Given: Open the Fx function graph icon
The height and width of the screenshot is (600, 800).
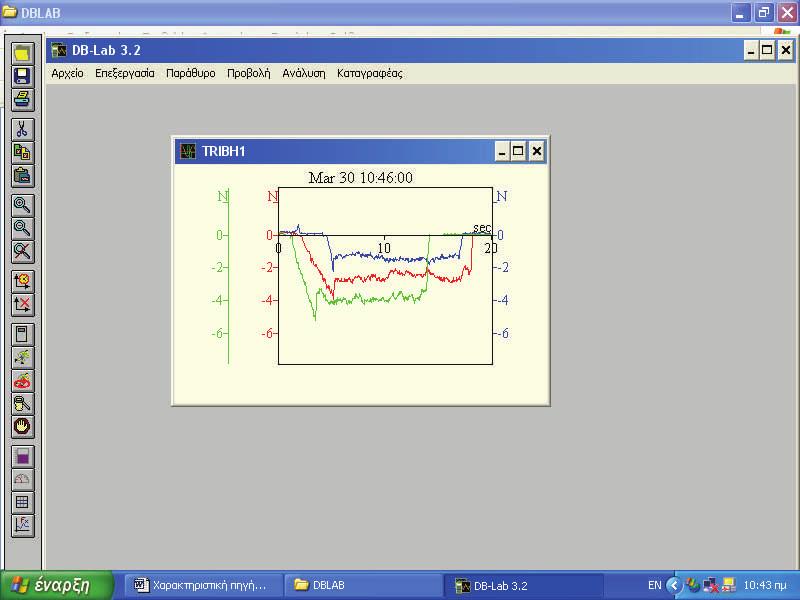Looking at the screenshot, I should click(22, 525).
